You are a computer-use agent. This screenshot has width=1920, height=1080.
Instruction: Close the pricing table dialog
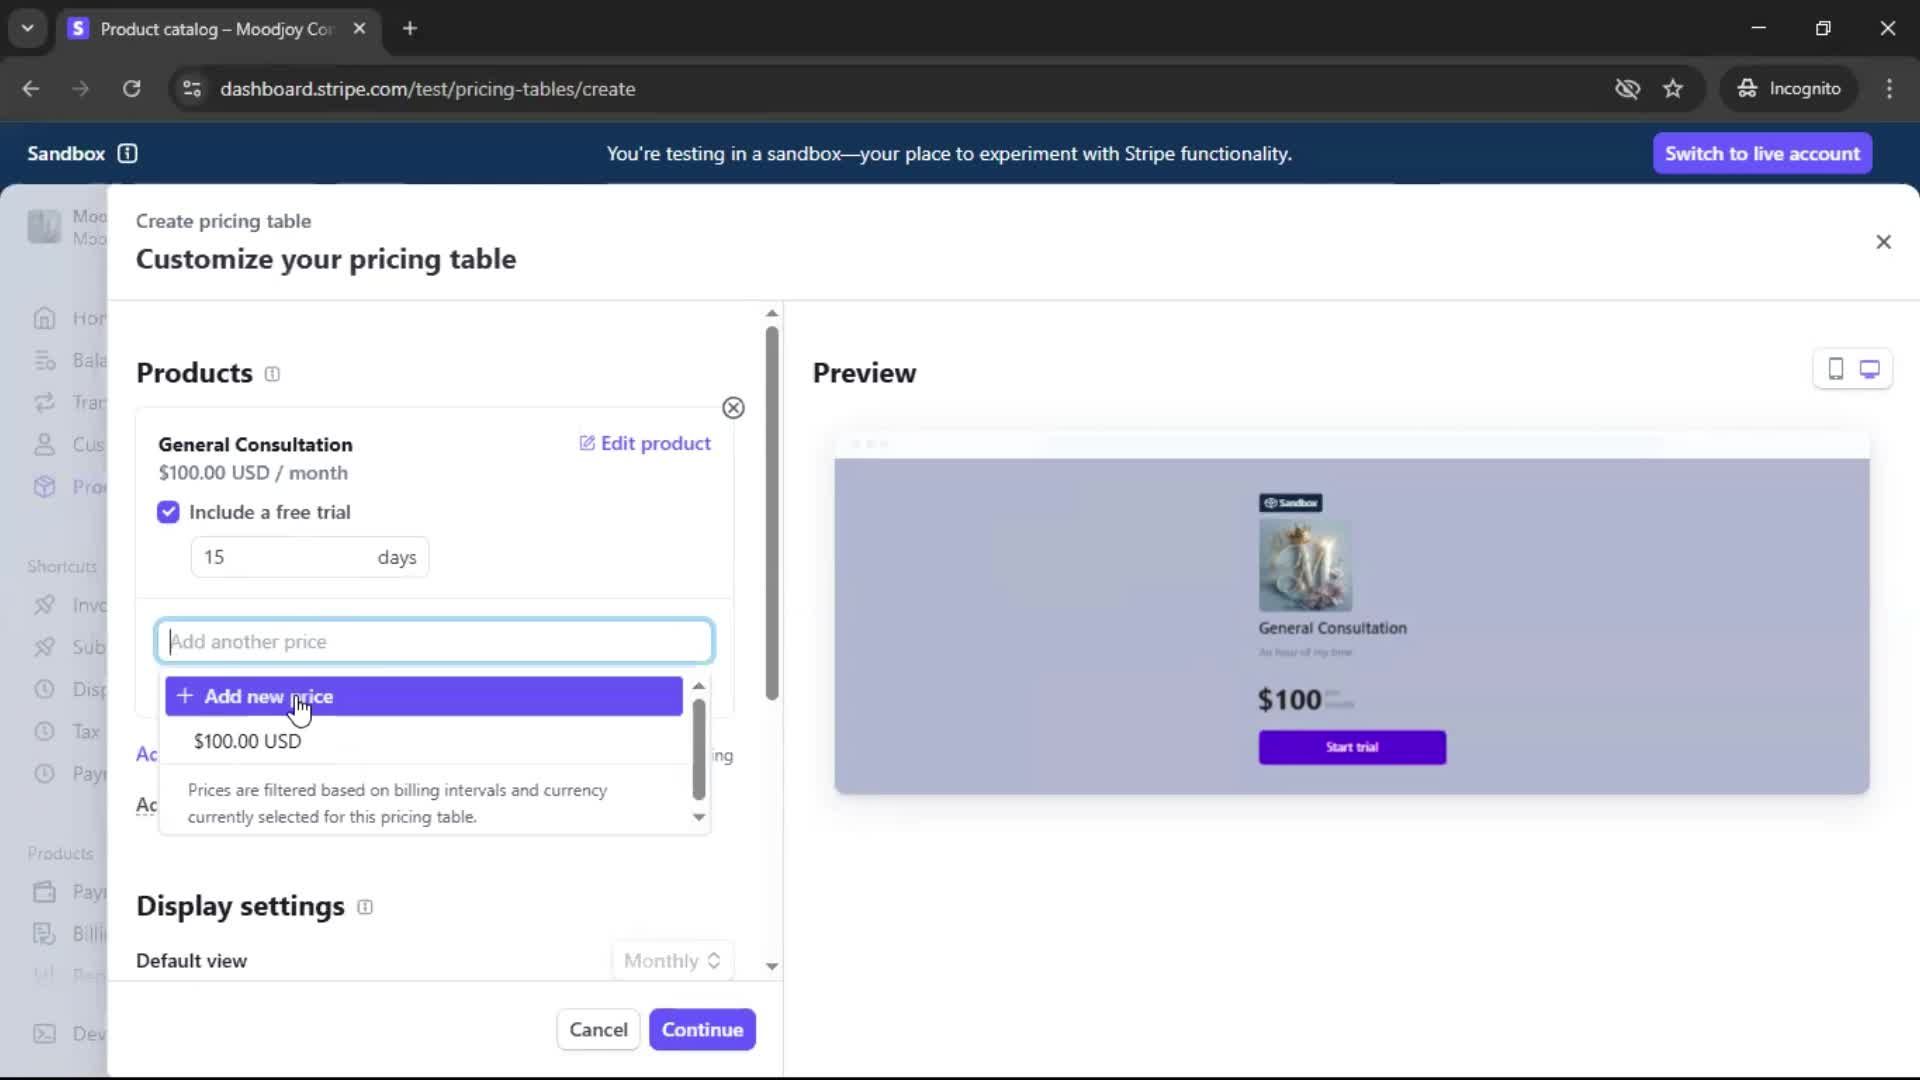click(1883, 242)
